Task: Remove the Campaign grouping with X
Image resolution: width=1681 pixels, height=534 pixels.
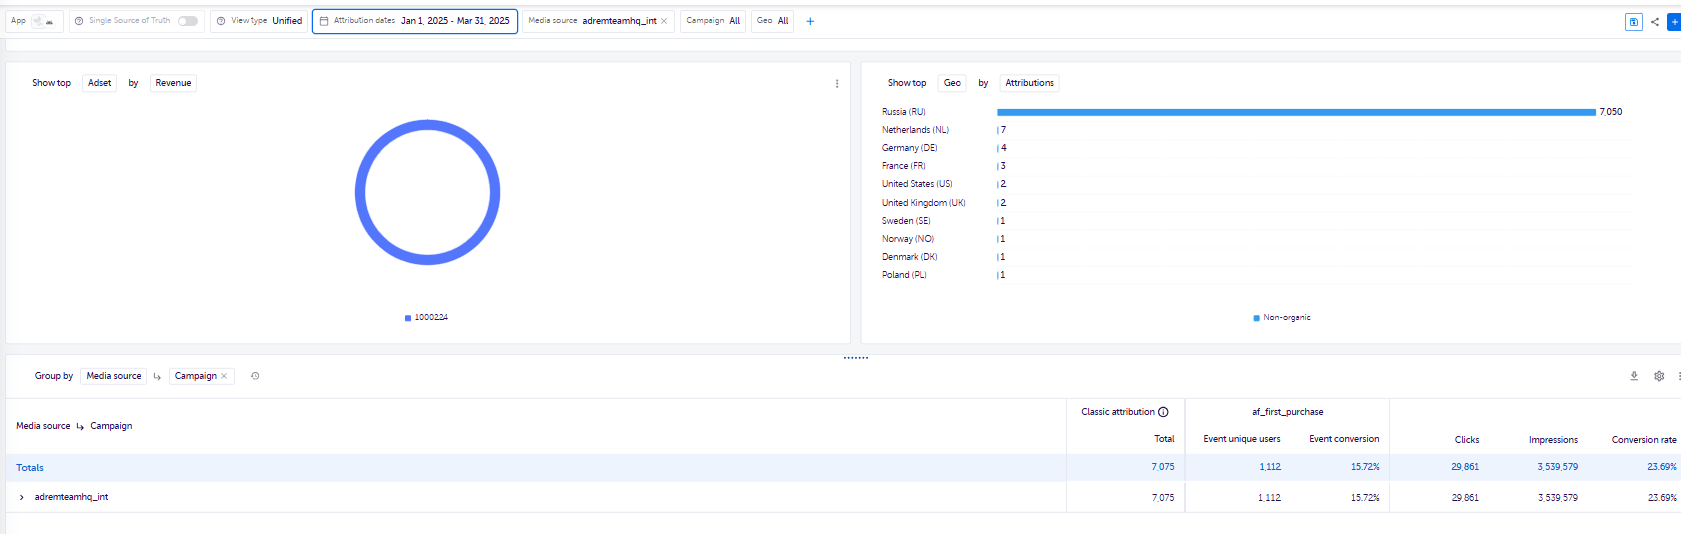Action: pos(224,376)
